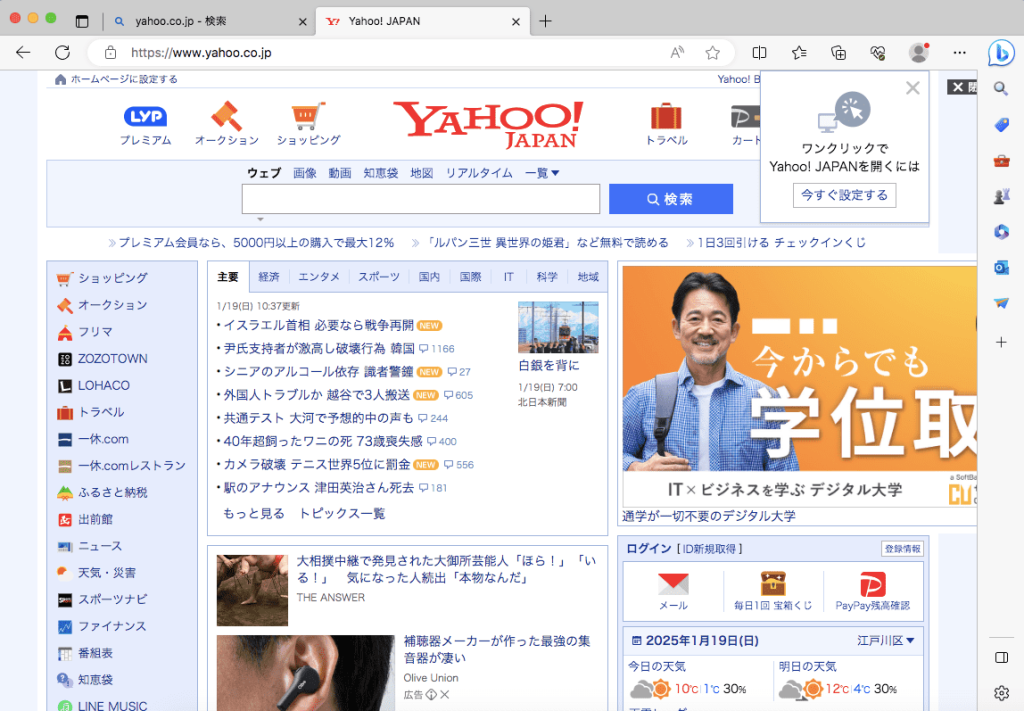
Task: Open sidebar settings gear icon
Action: point(1001,693)
